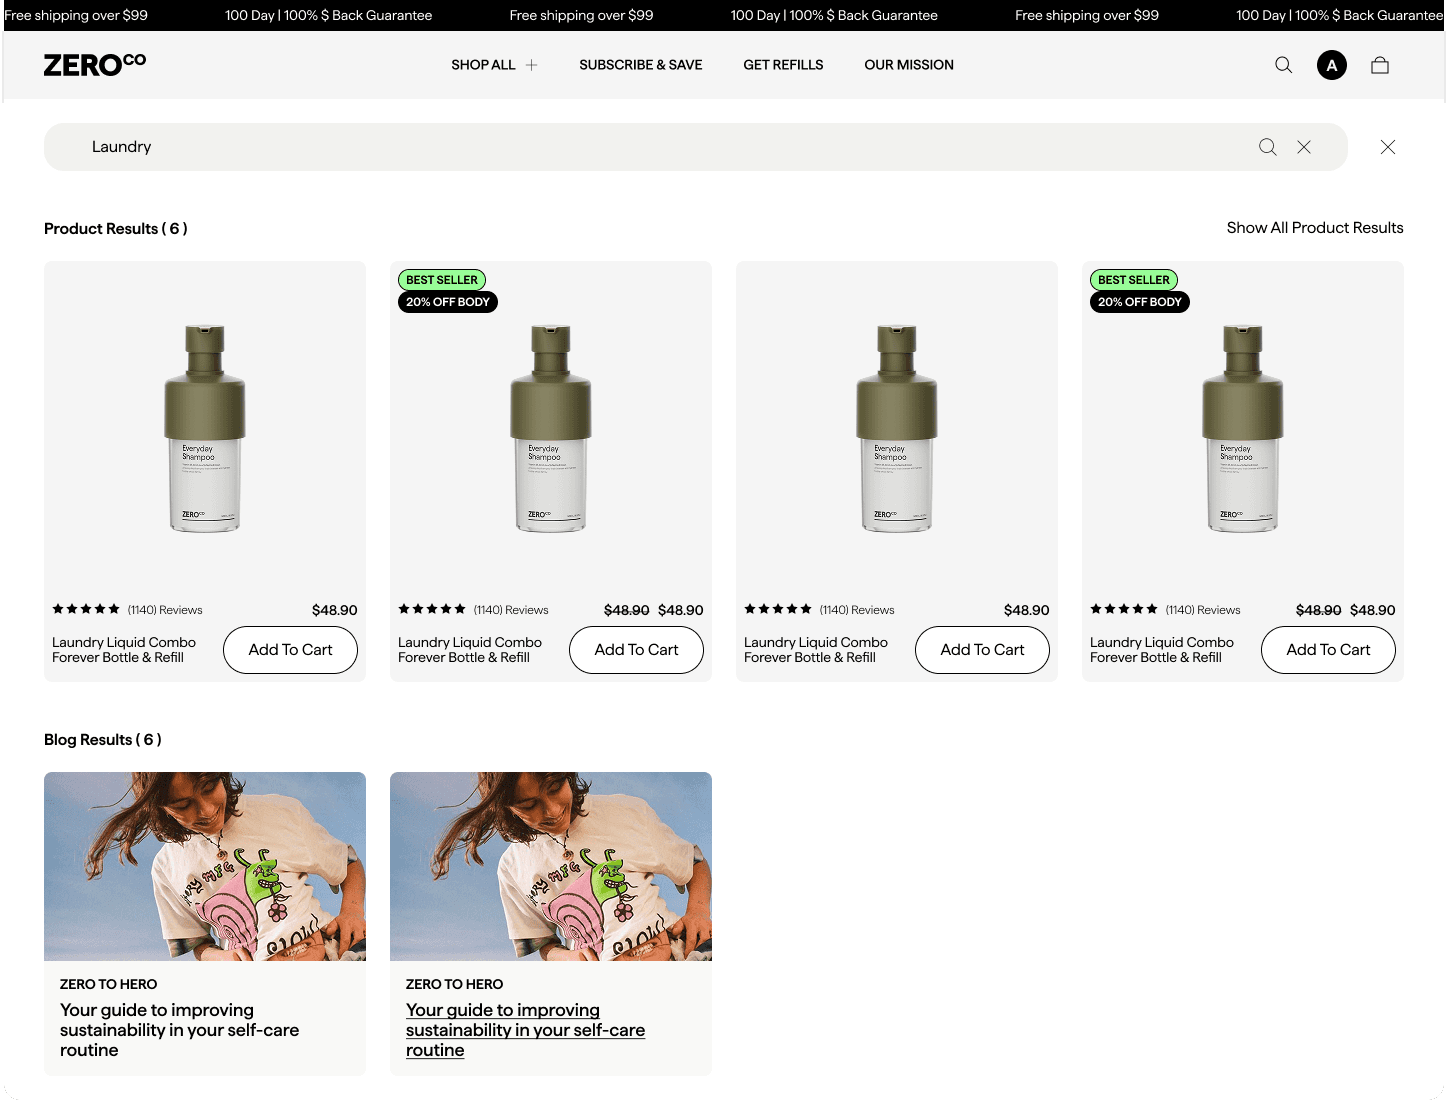Open fourth product bottle image
The height and width of the screenshot is (1100, 1448).
coord(1243,428)
